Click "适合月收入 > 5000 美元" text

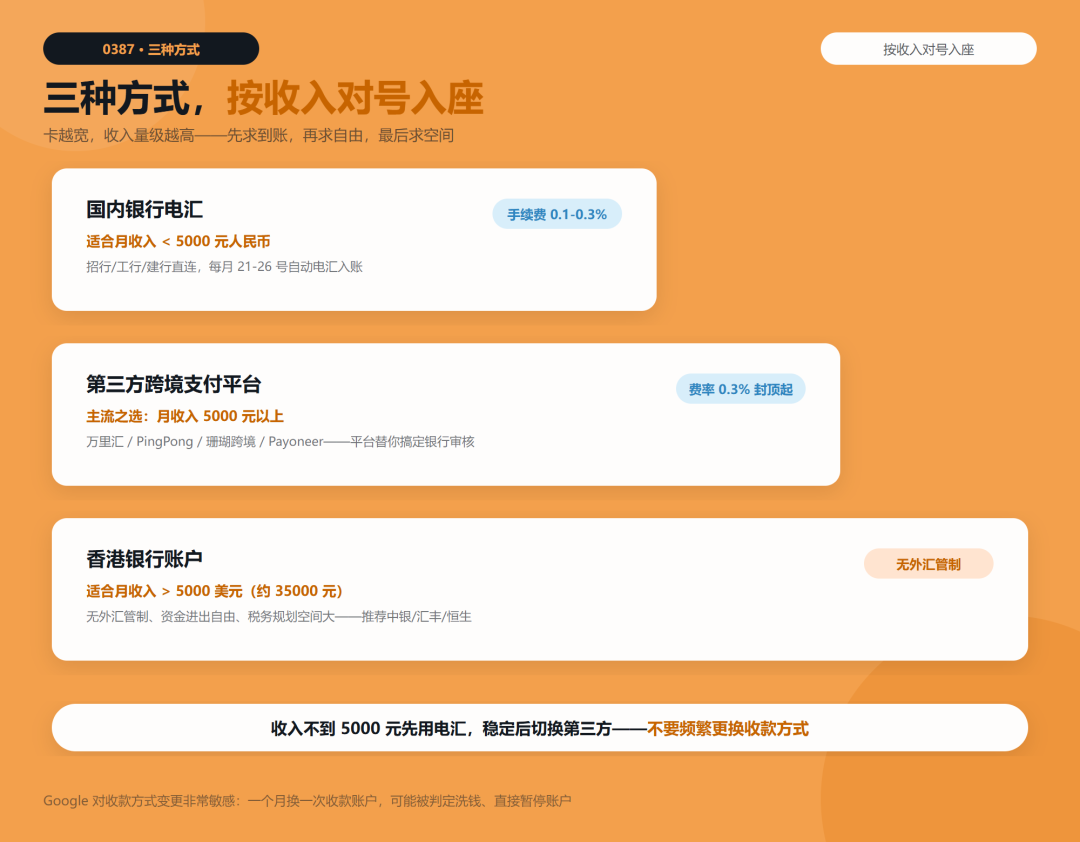point(214,591)
